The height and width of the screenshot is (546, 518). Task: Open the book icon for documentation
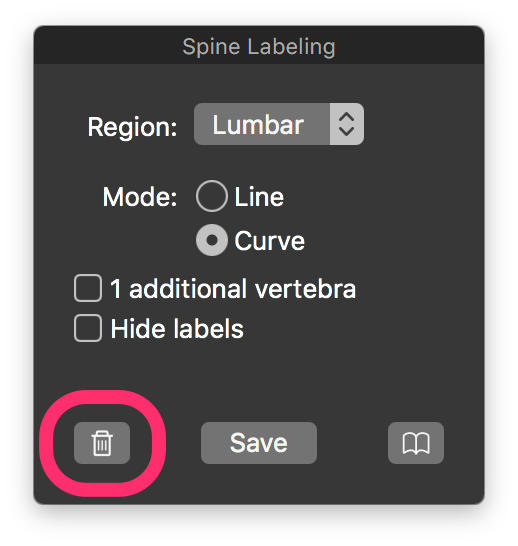click(x=416, y=443)
